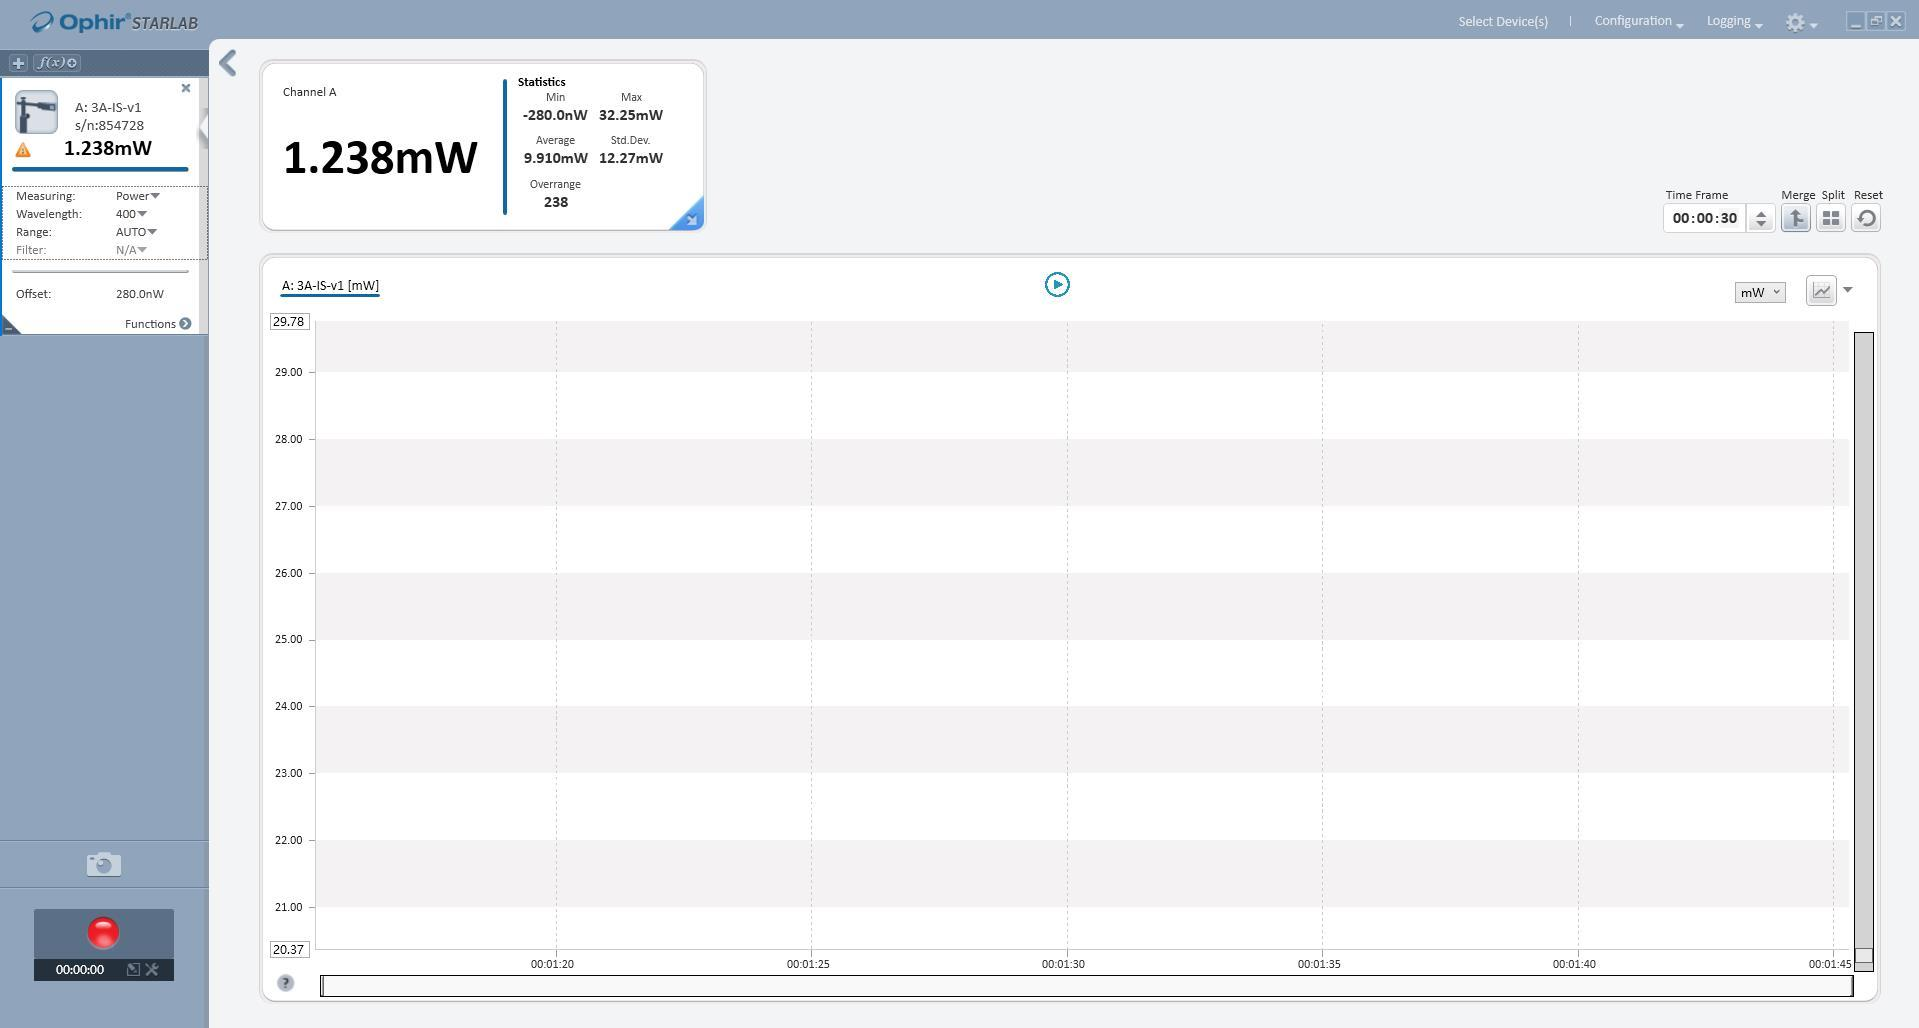Click the line graph type icon
1919x1028 pixels.
pos(1821,291)
